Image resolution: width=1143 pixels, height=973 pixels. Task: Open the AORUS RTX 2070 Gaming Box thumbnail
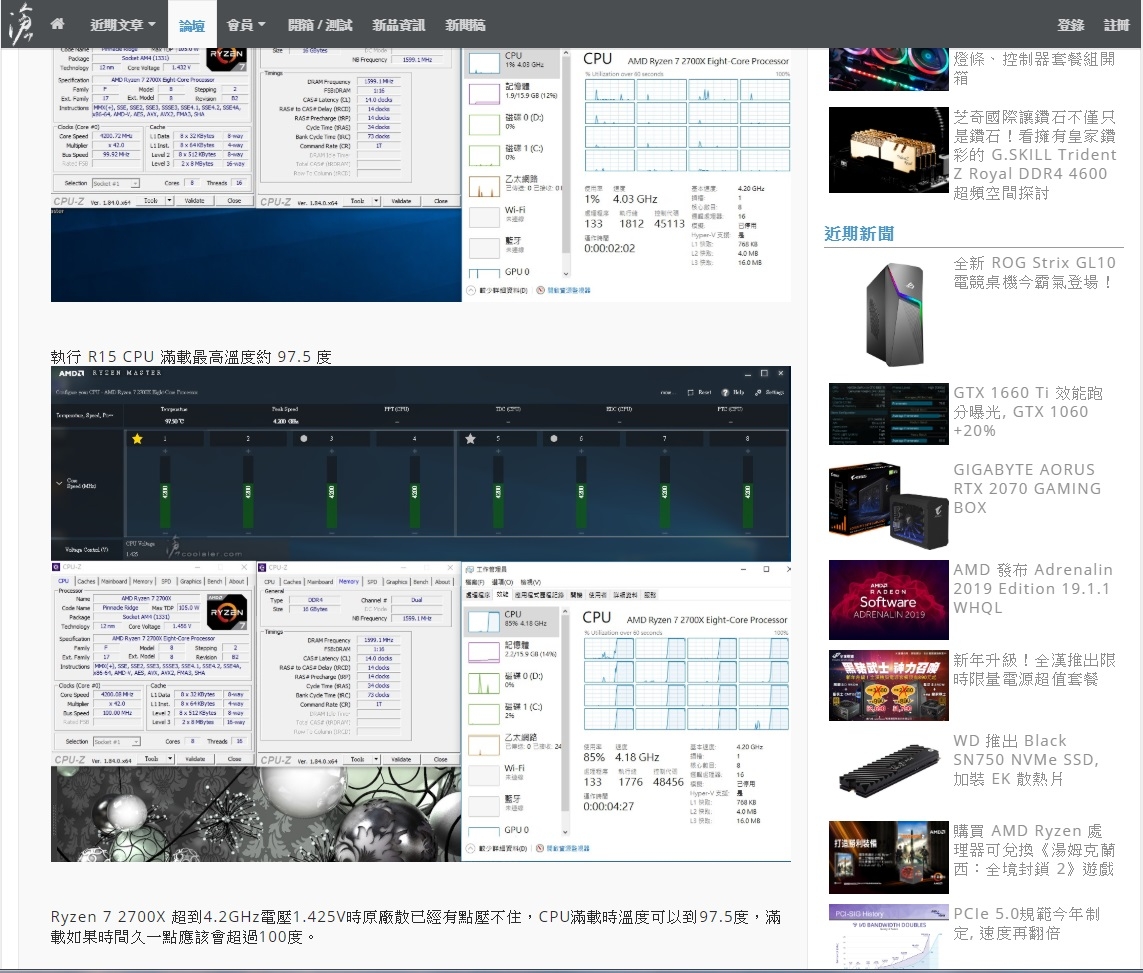888,504
